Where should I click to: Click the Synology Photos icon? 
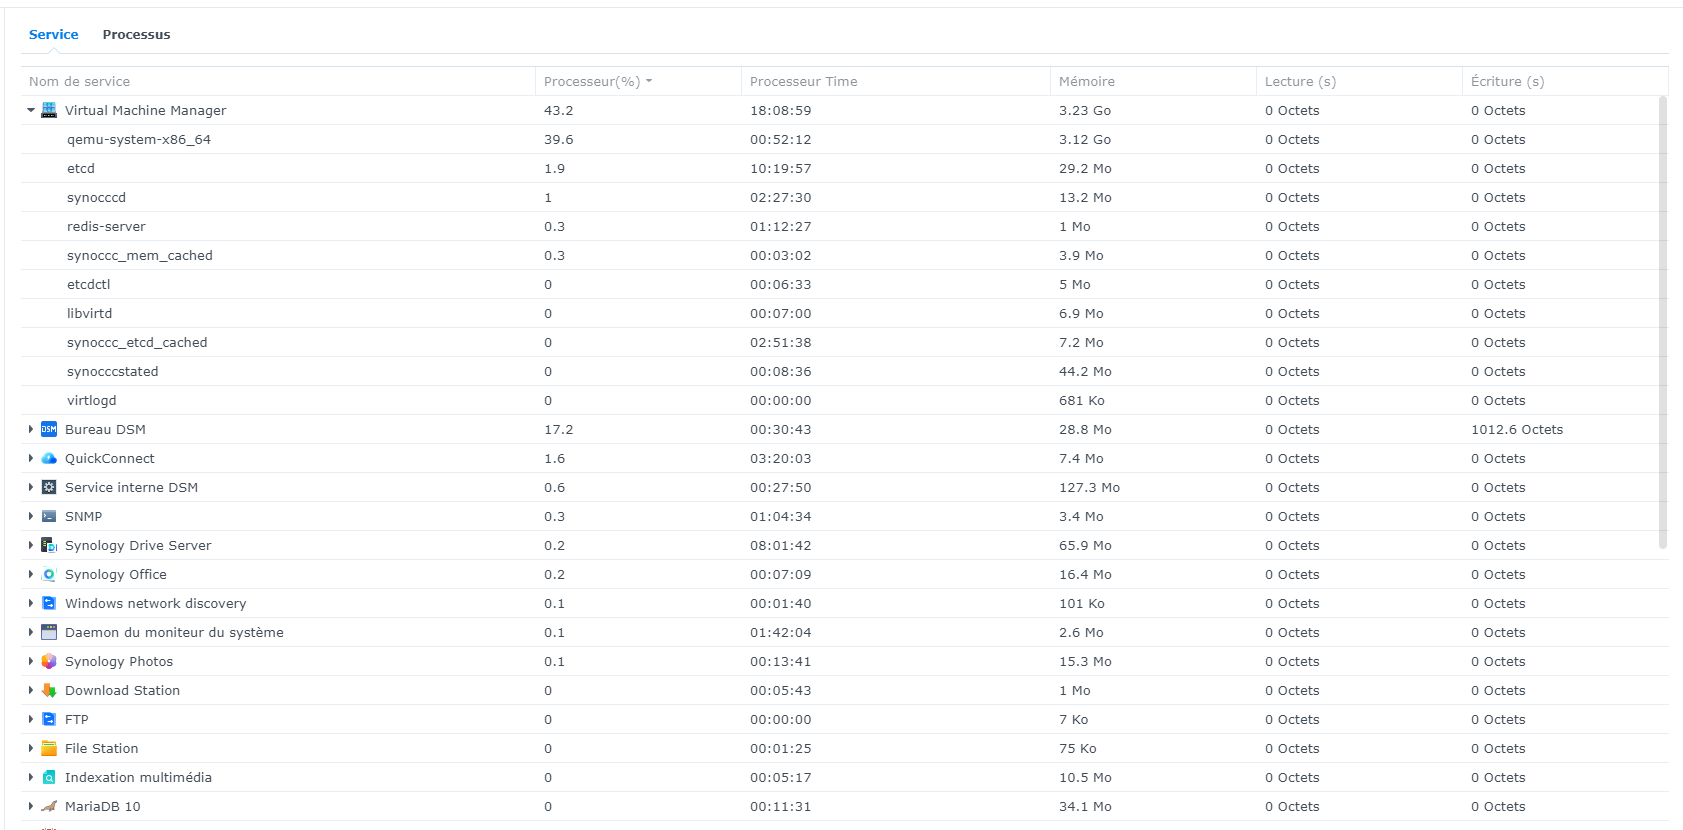coord(49,661)
